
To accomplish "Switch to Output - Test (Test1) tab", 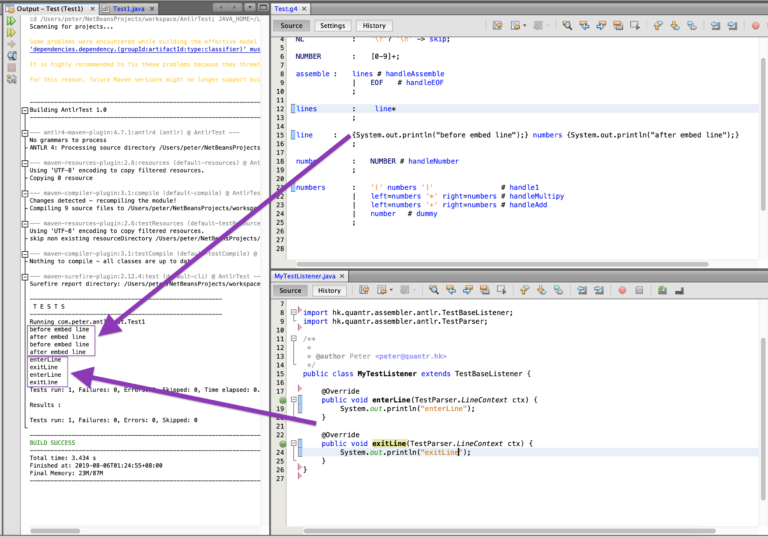I will coord(49,9).
